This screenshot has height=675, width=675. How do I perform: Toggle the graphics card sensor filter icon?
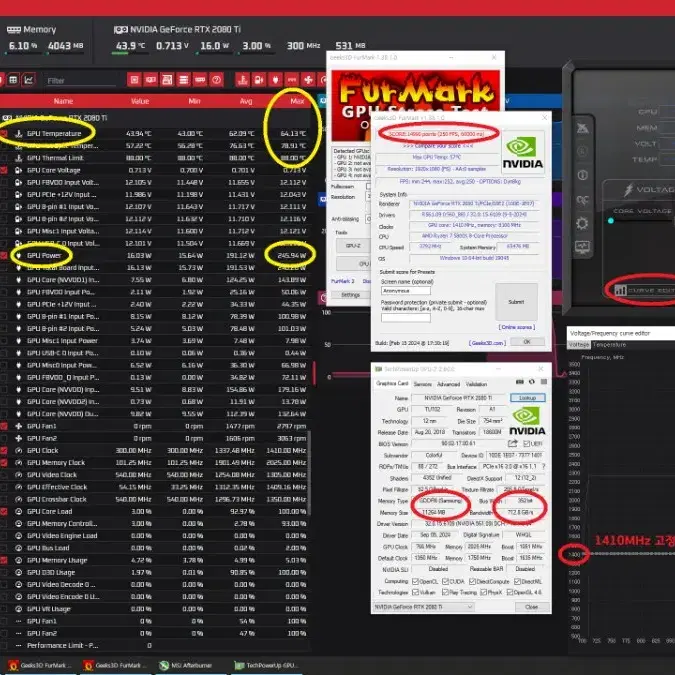pos(151,80)
